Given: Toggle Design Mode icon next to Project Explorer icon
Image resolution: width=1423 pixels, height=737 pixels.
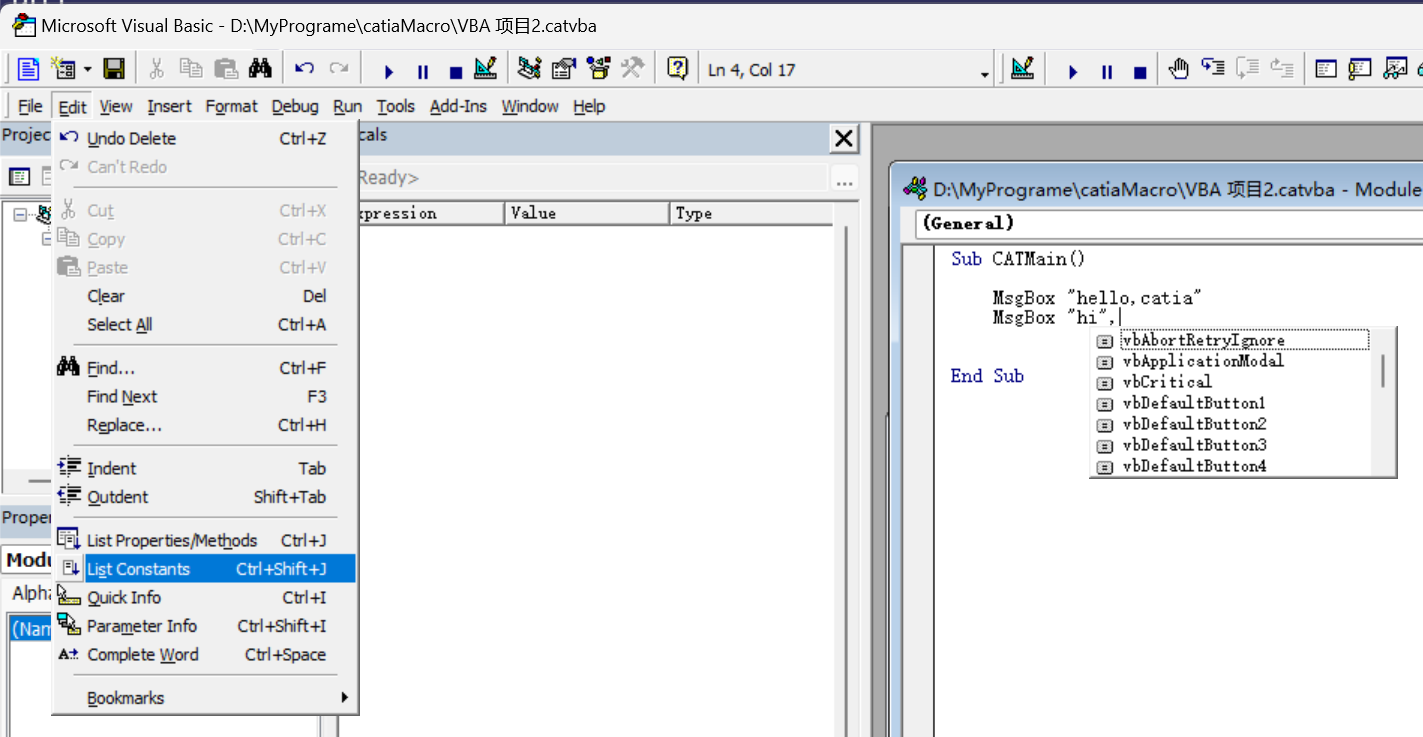Looking at the screenshot, I should [485, 69].
